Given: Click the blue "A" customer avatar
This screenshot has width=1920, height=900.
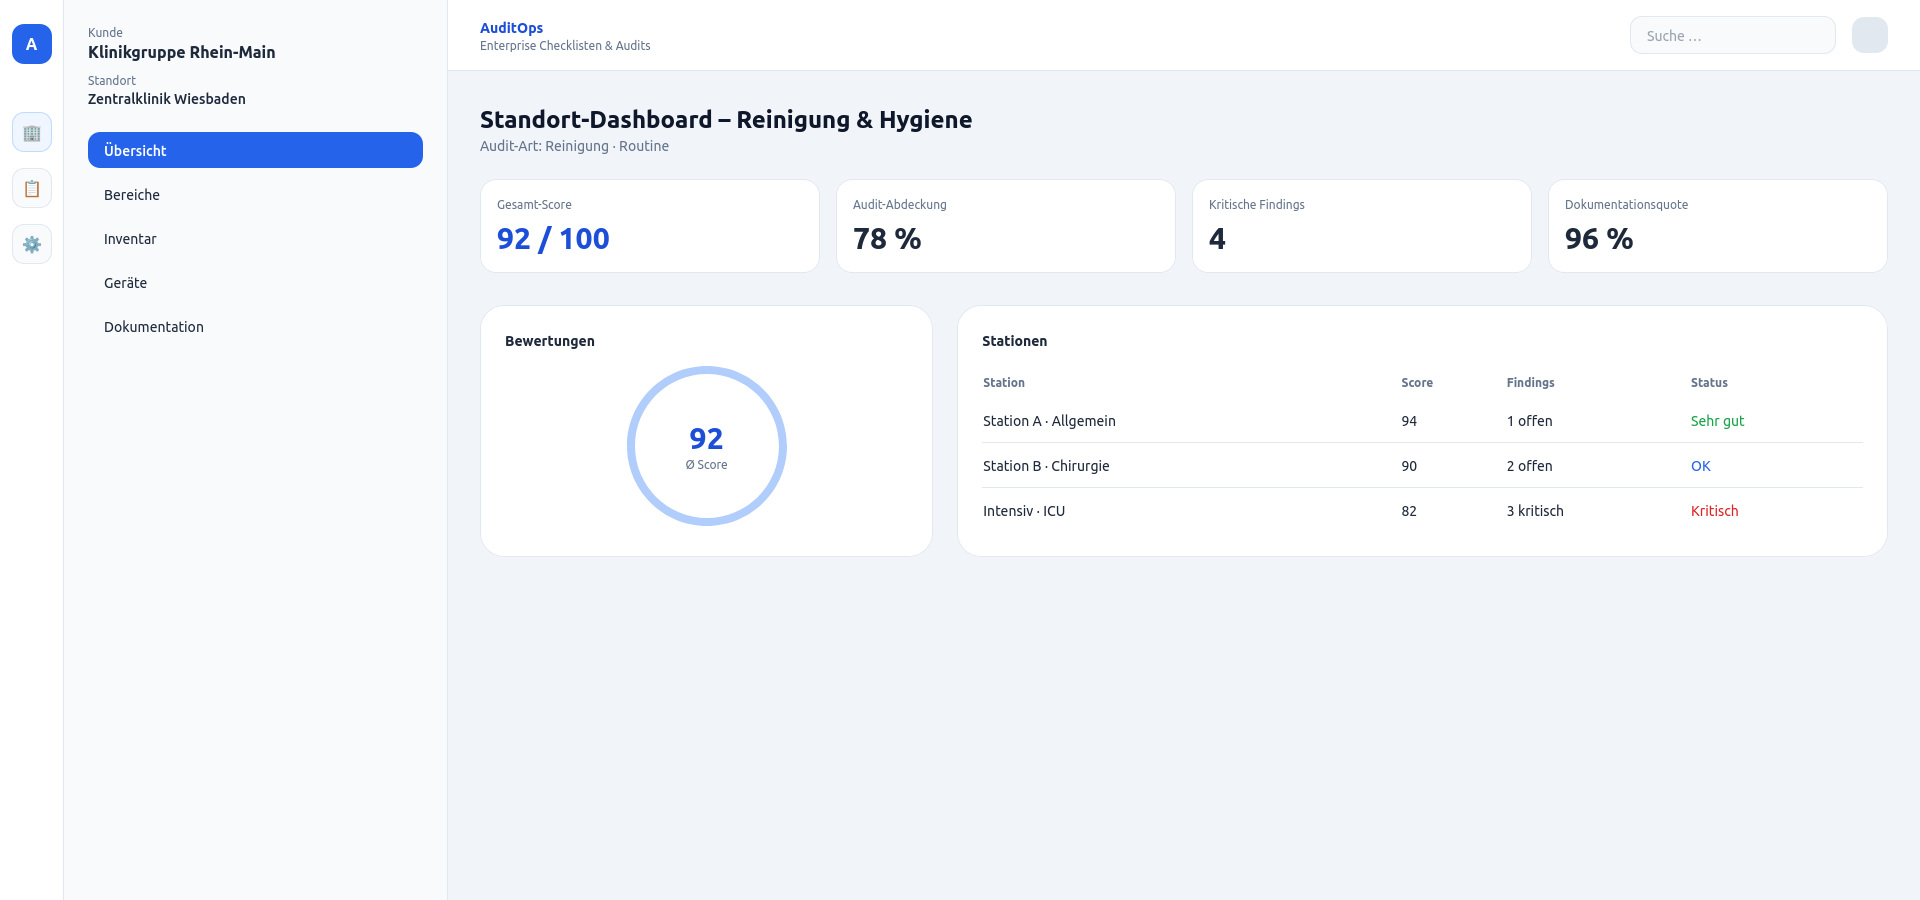Looking at the screenshot, I should 31,44.
